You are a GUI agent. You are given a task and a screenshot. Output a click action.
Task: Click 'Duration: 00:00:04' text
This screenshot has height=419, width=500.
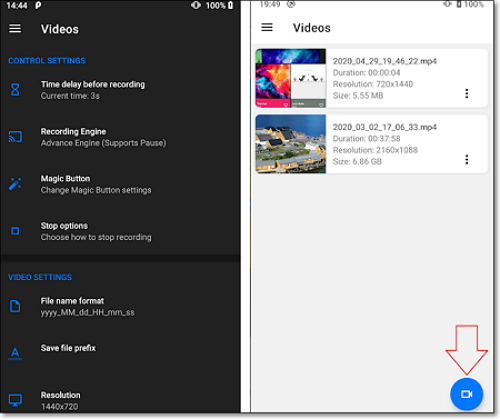coord(366,73)
